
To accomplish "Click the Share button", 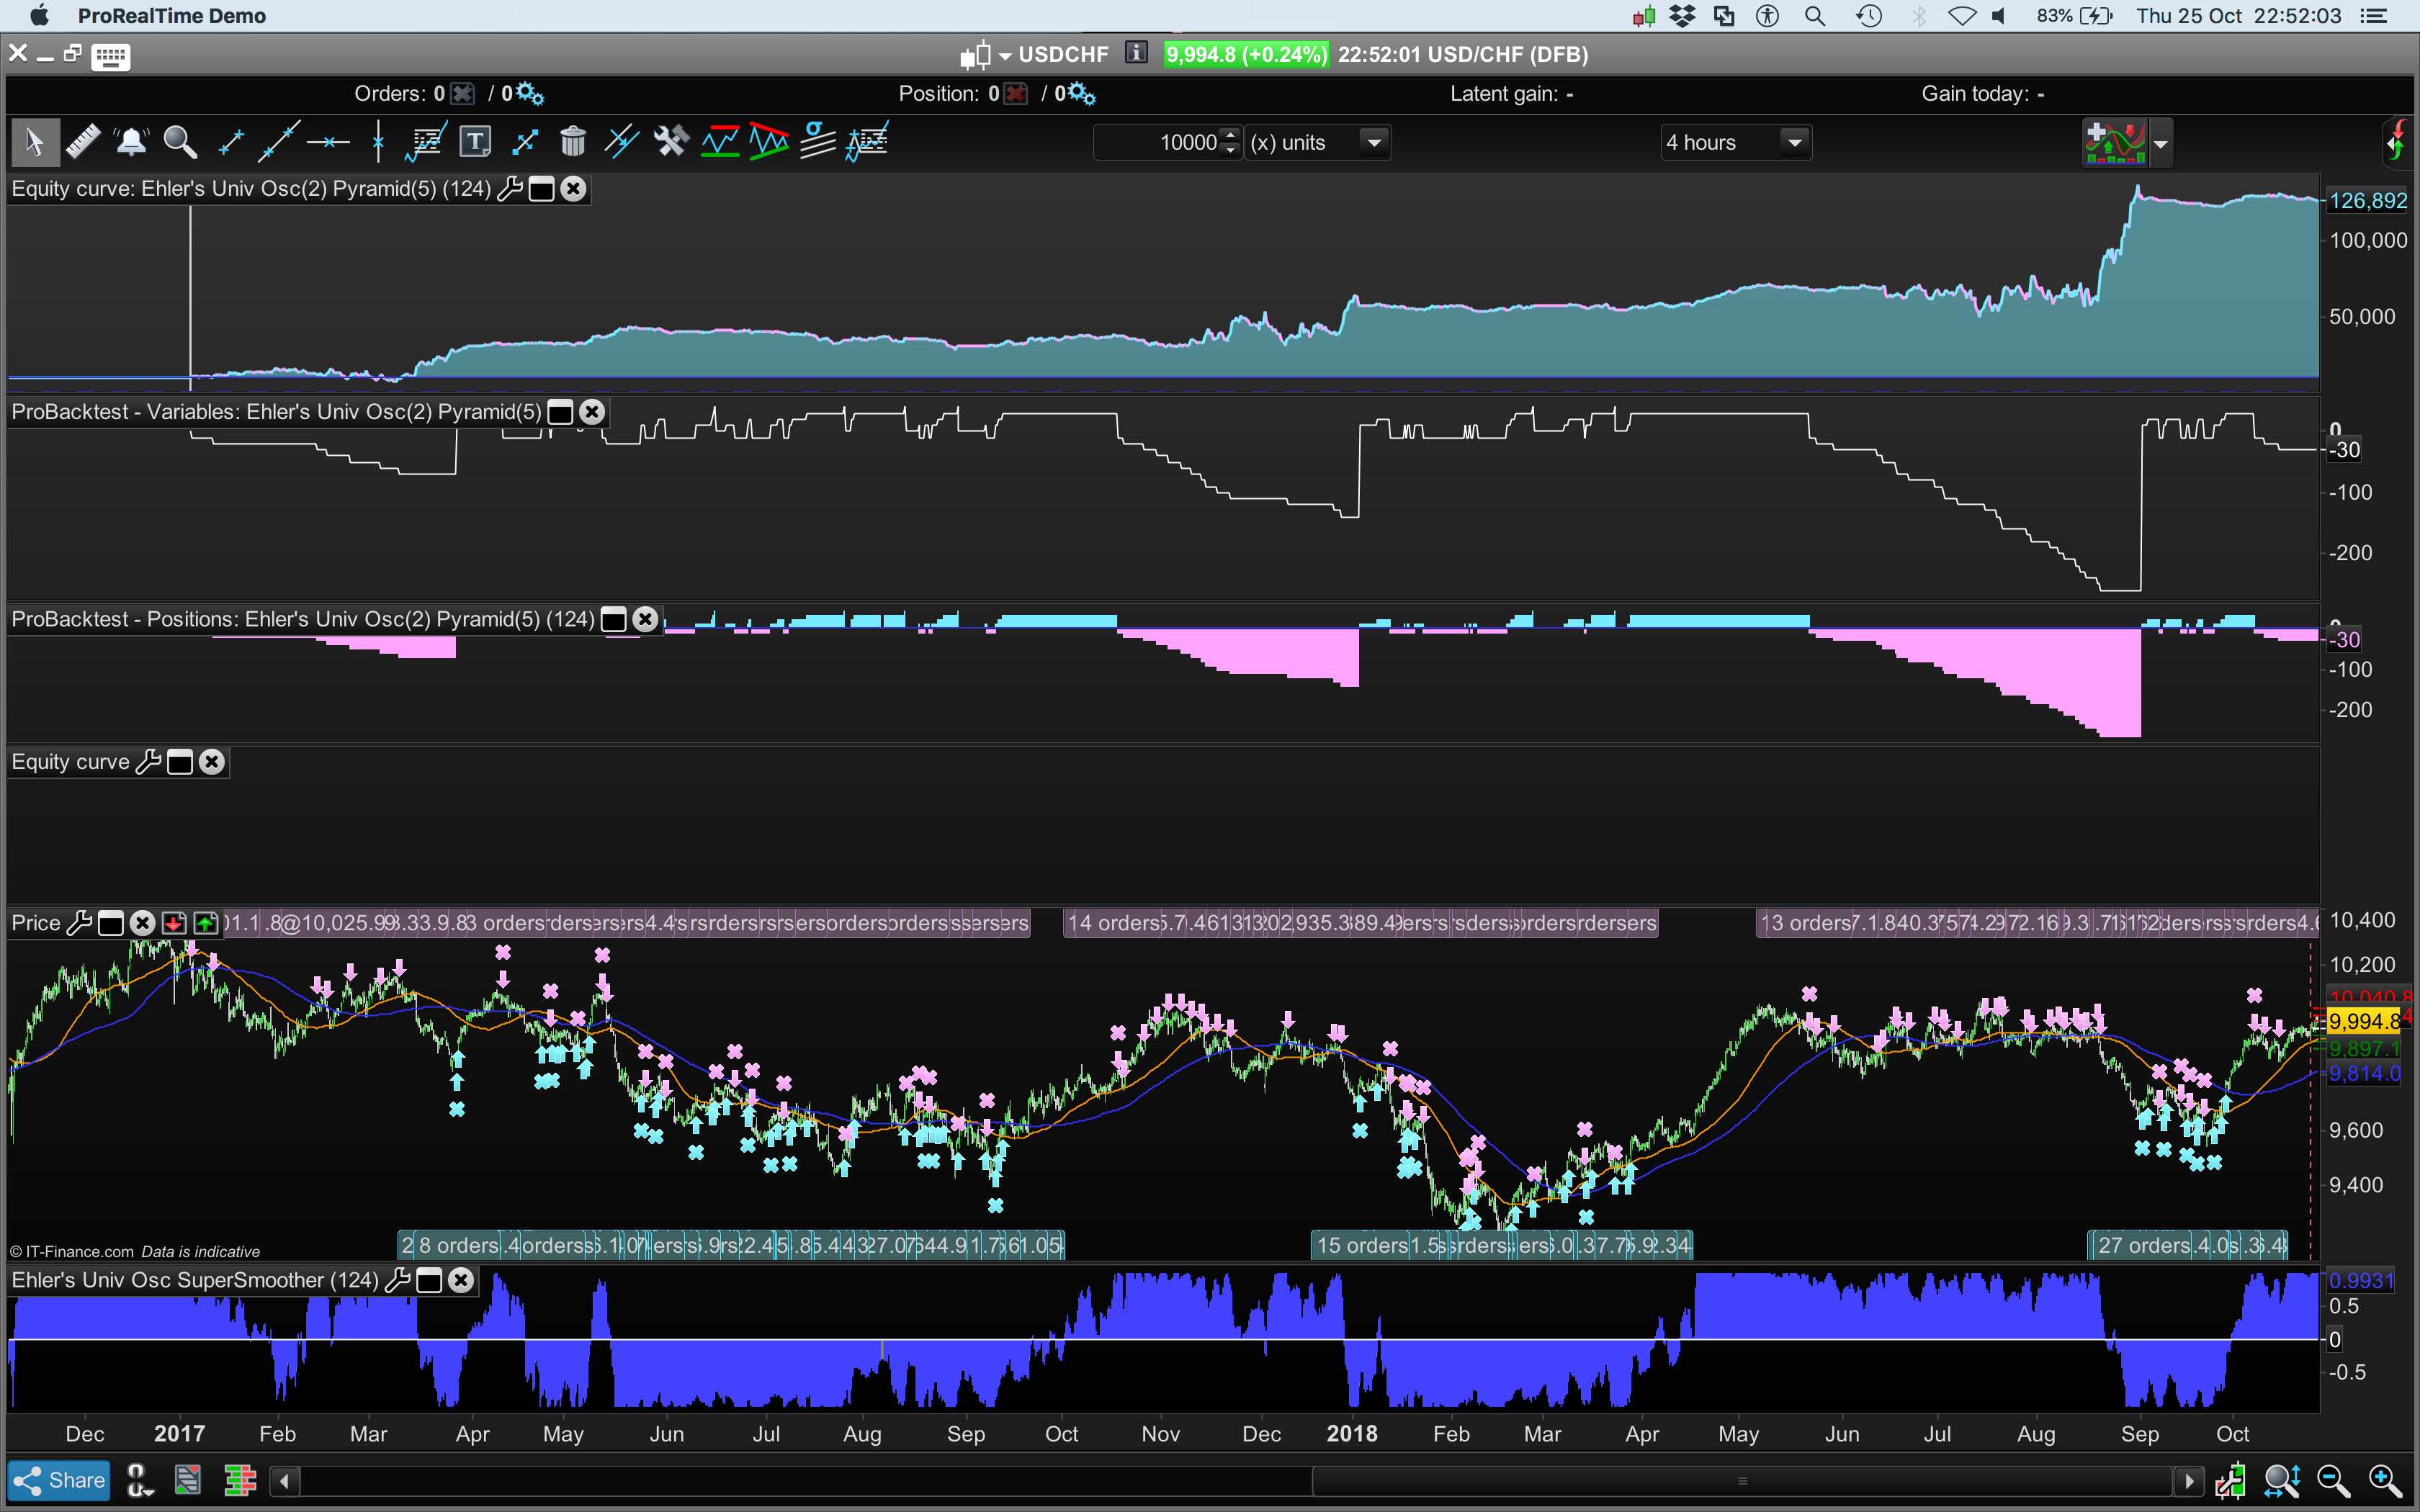I will (x=59, y=1480).
